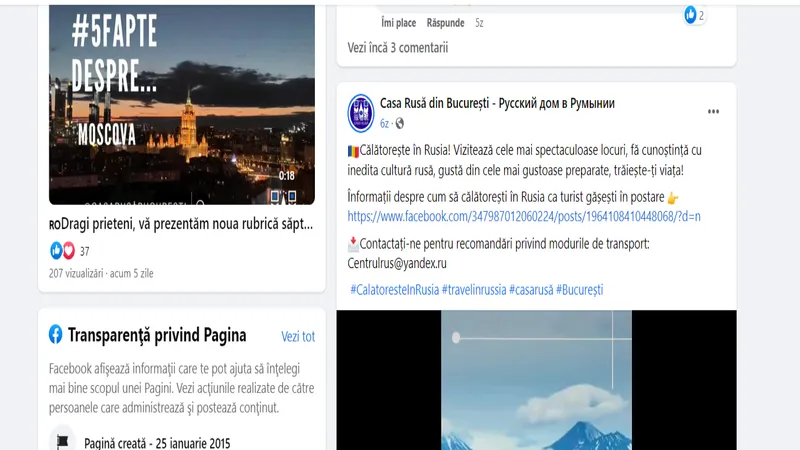Click the #București hashtag
The image size is (800, 450).
click(580, 290)
